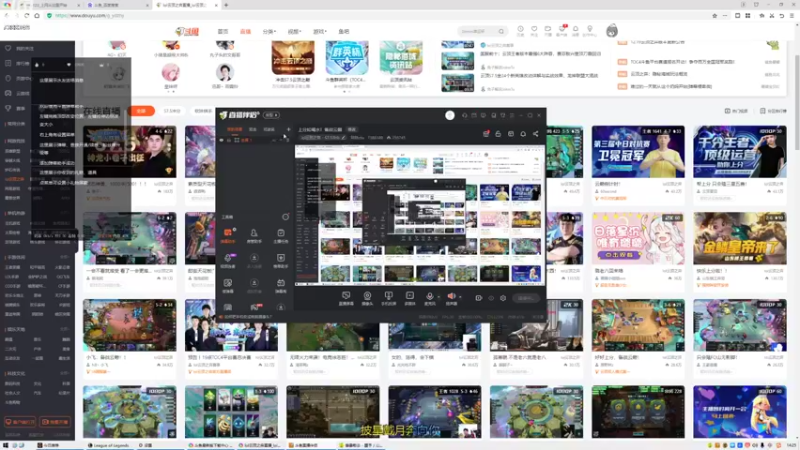The width and height of the screenshot is (800, 450).
Task: Edit stream title with pencil icon
Action: (343, 138)
